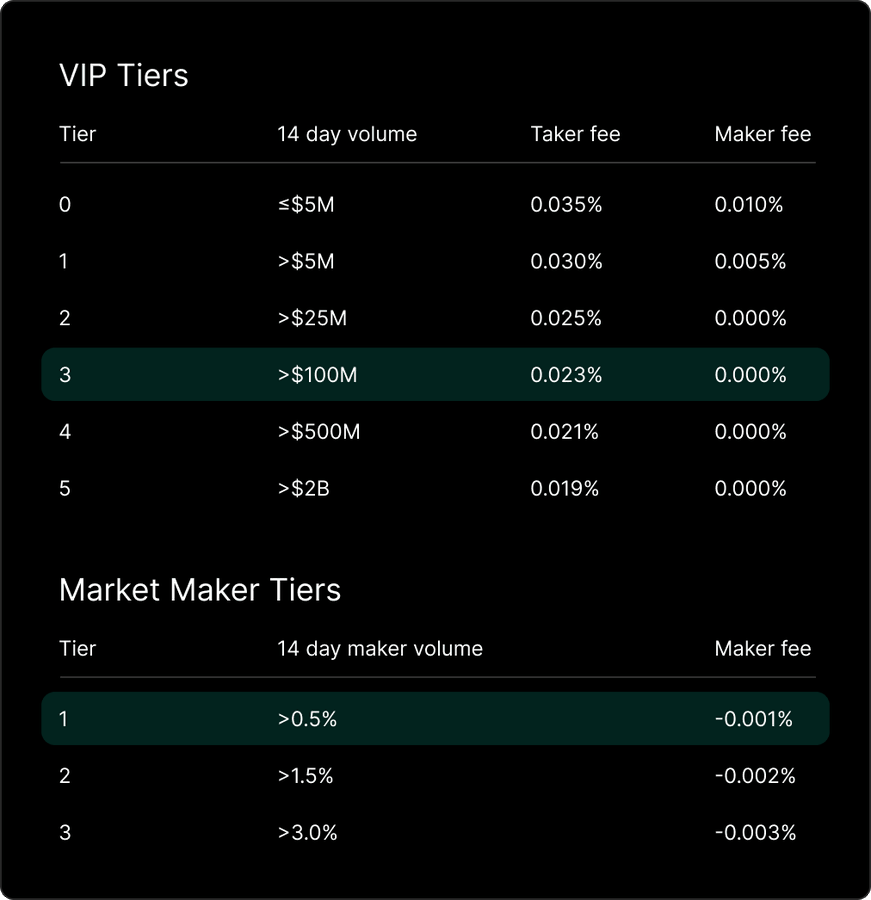871x900 pixels.
Task: Click the VIP Tiers heading
Action: [x=124, y=76]
